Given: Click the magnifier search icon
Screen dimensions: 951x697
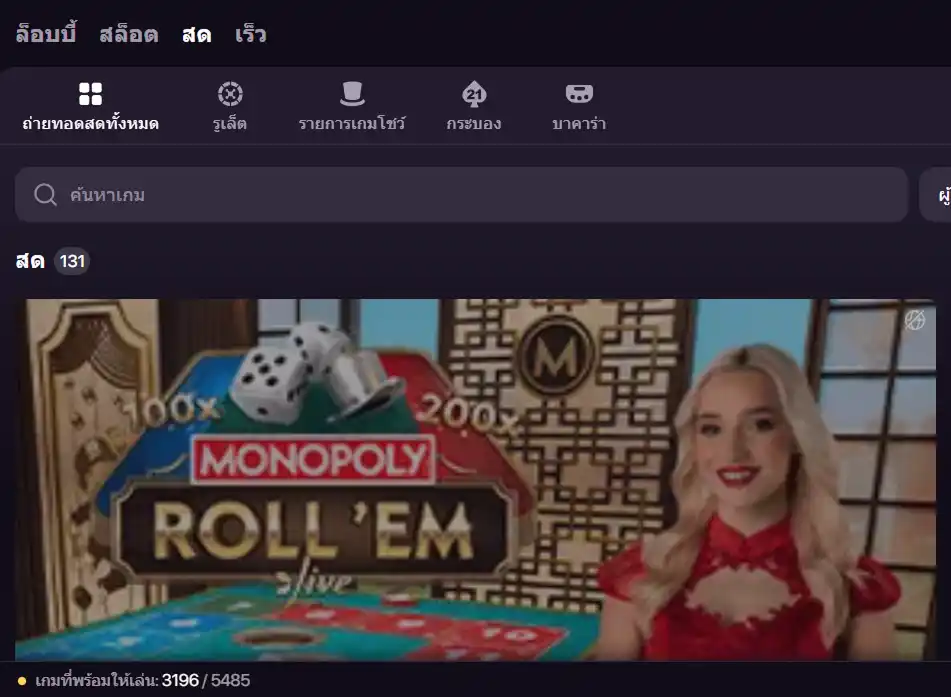Looking at the screenshot, I should coord(45,195).
